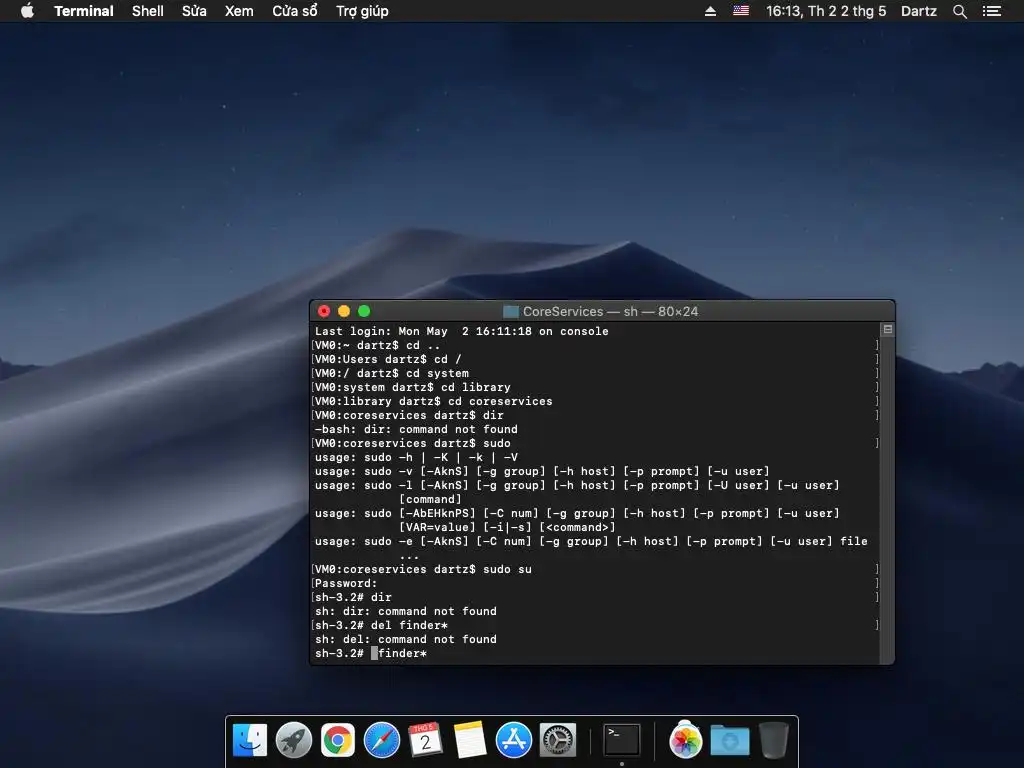Viewport: 1024px width, 768px height.
Task: Launch Safari from the Dock
Action: coord(381,740)
